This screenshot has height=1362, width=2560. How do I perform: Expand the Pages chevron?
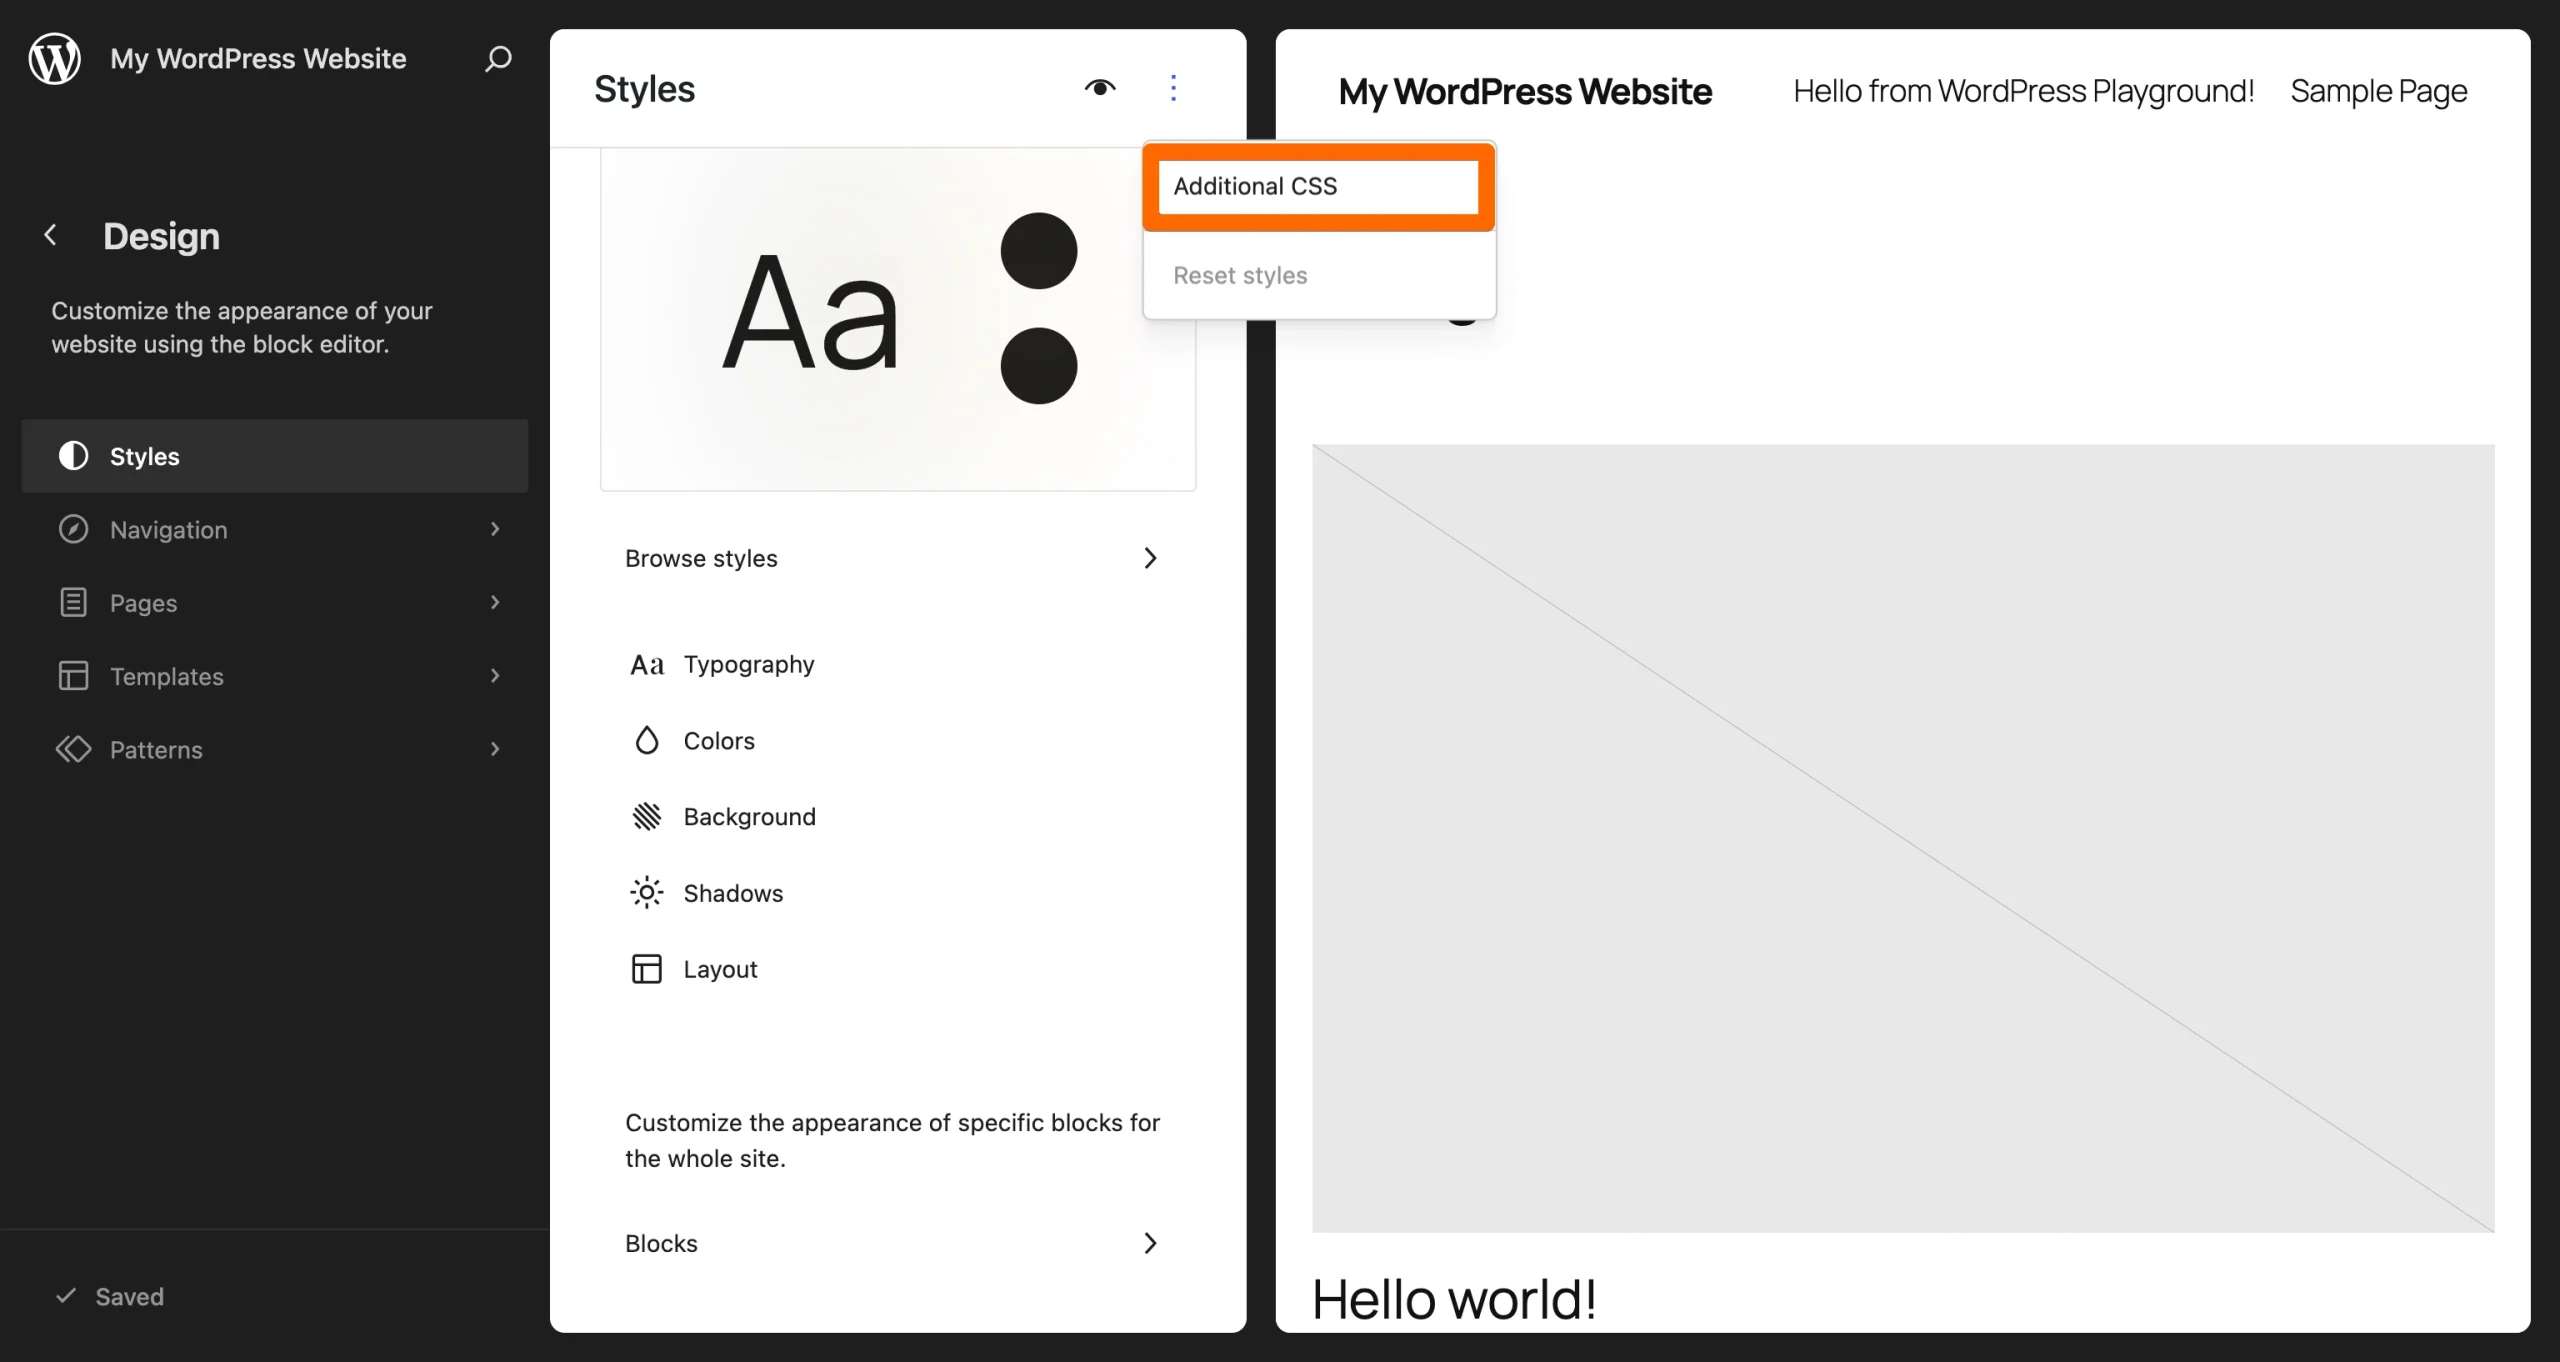pos(495,602)
